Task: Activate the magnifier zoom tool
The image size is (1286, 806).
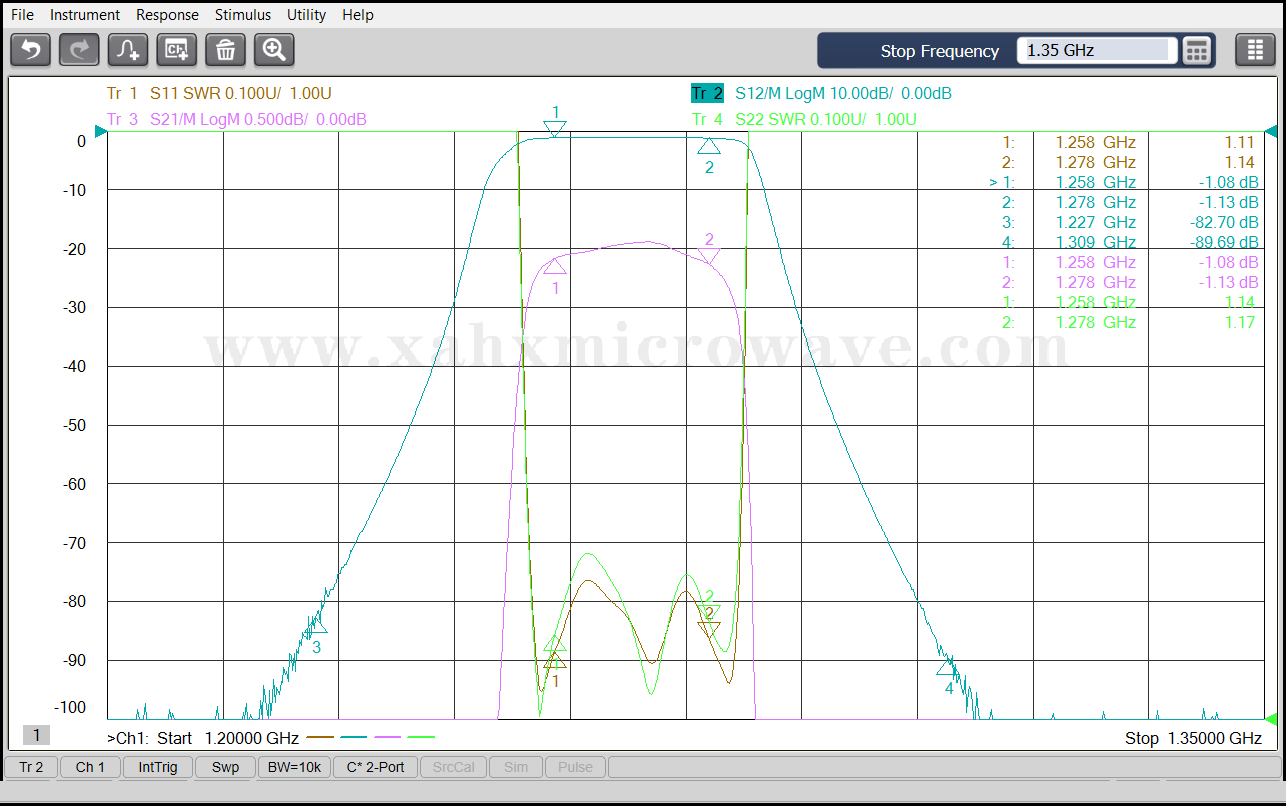Action: tap(274, 50)
